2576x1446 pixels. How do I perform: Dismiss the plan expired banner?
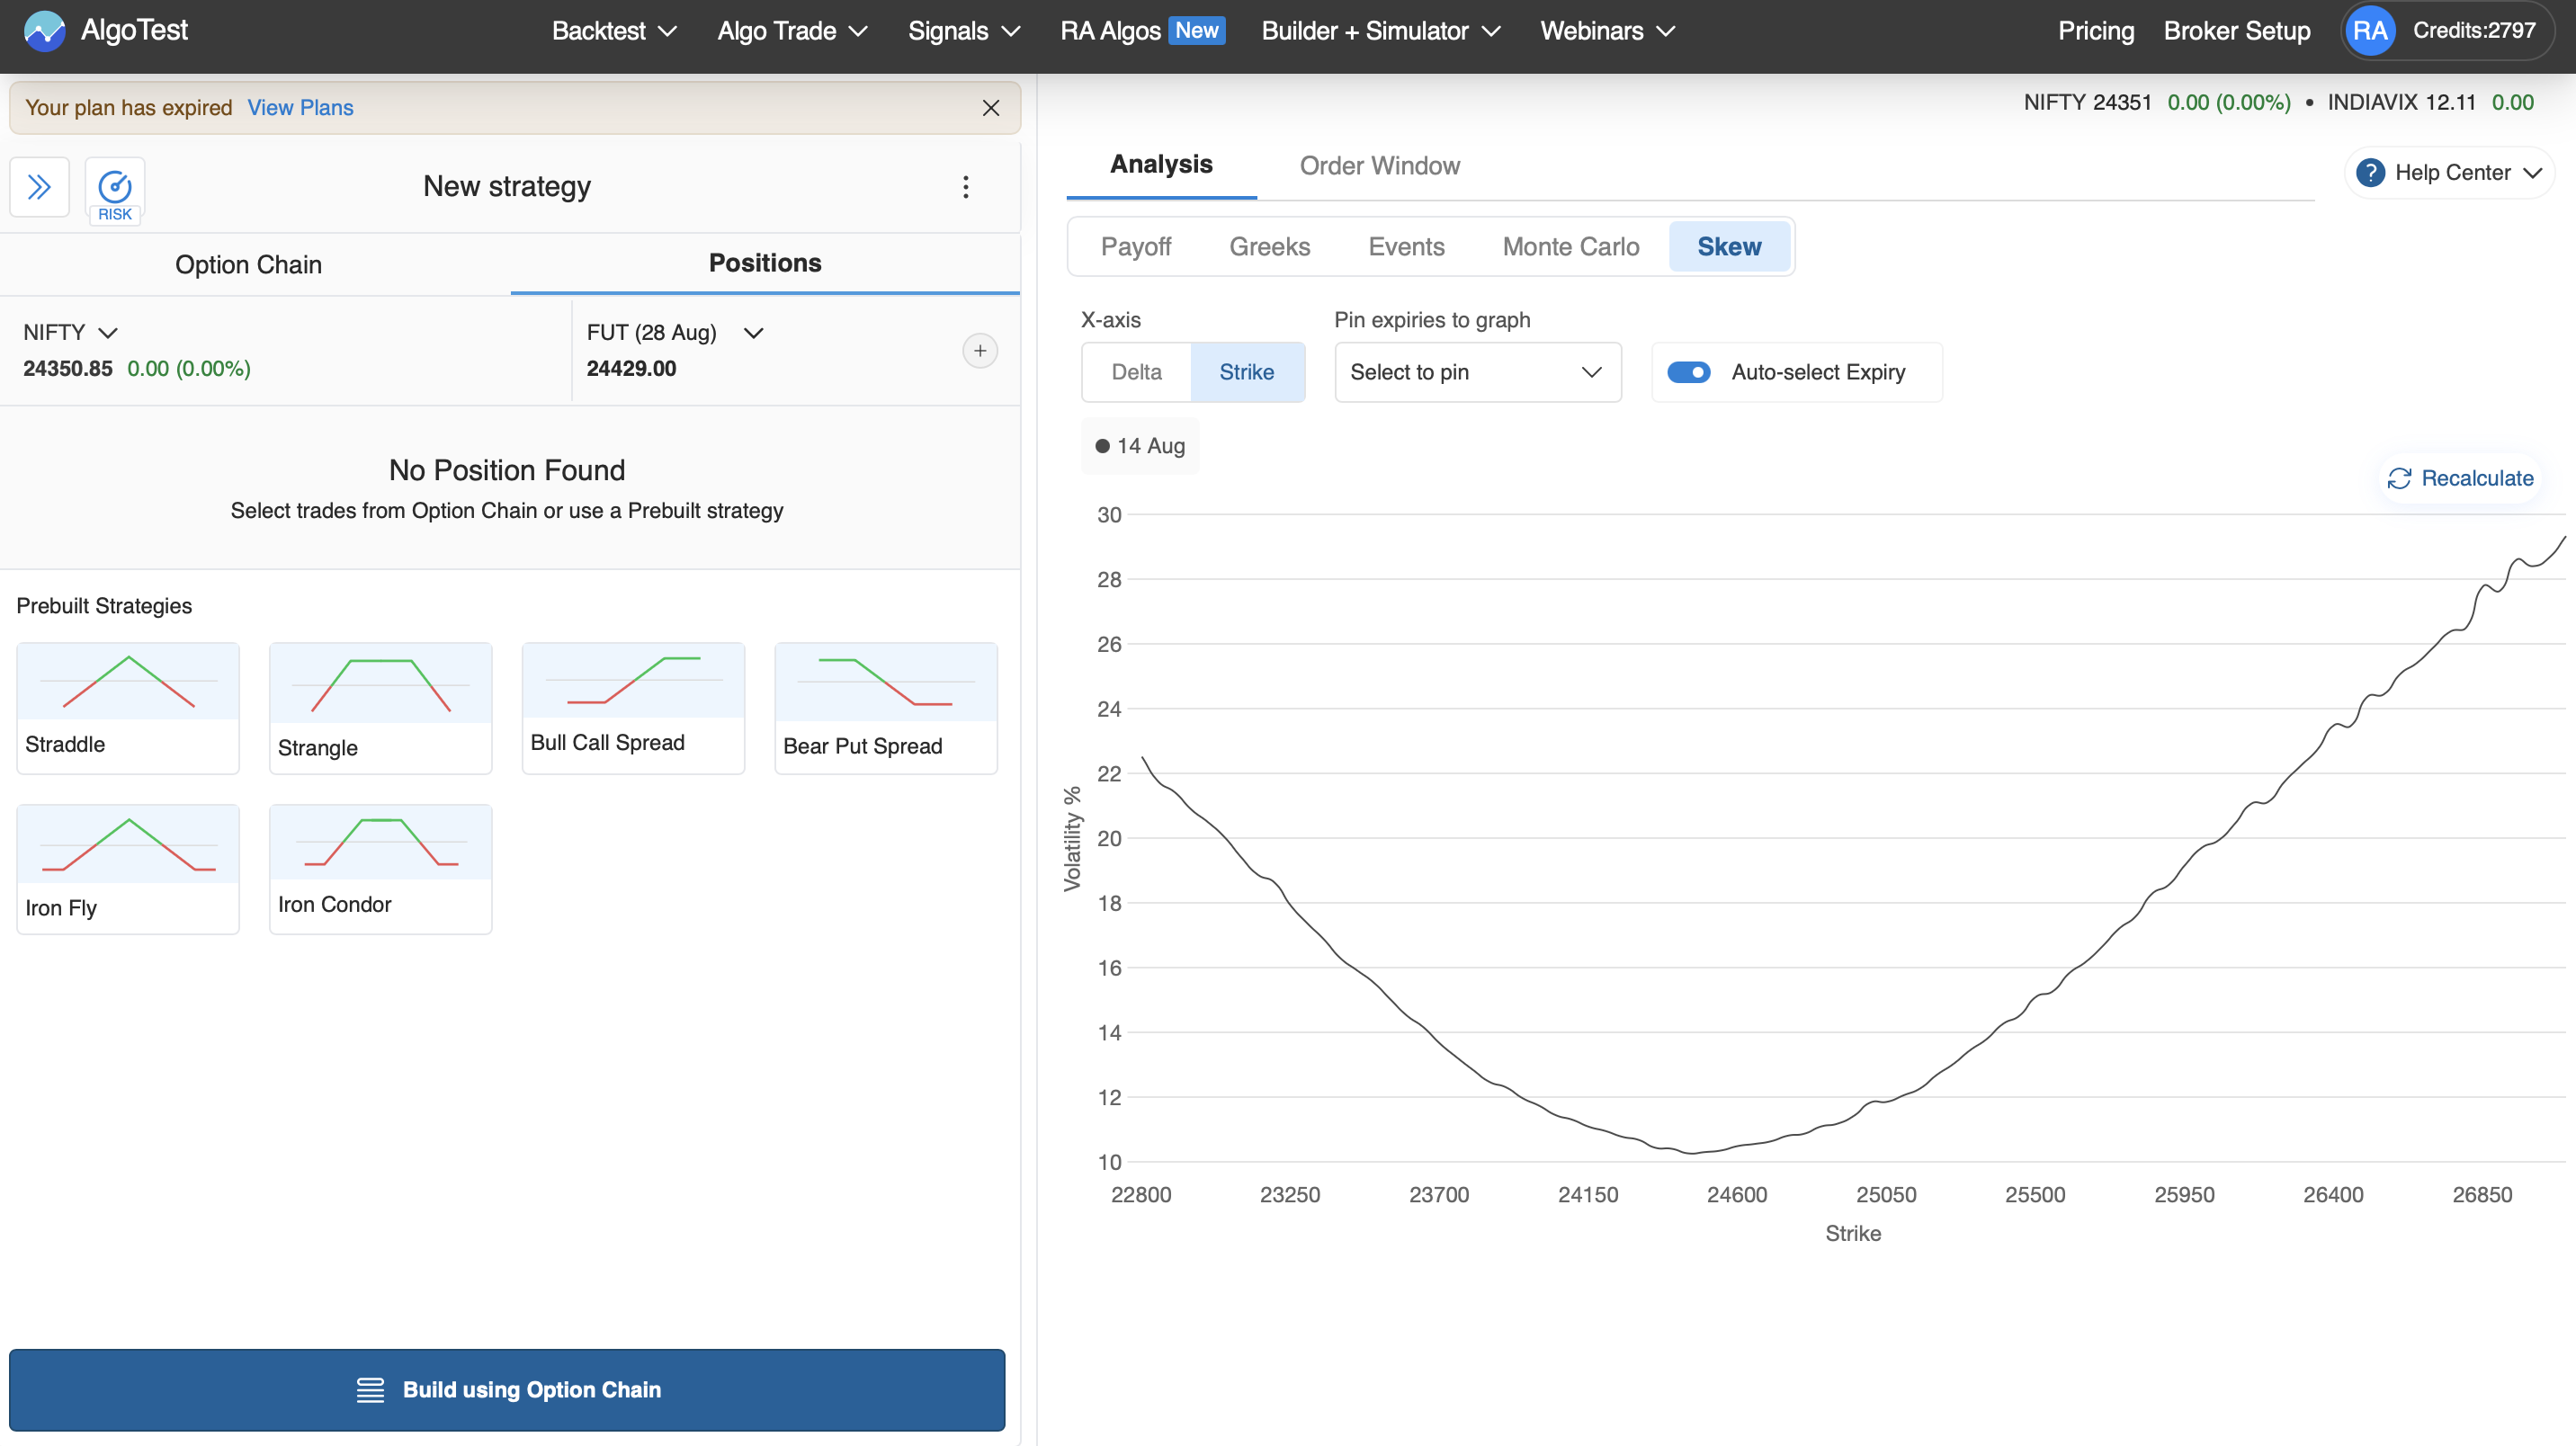coord(990,108)
